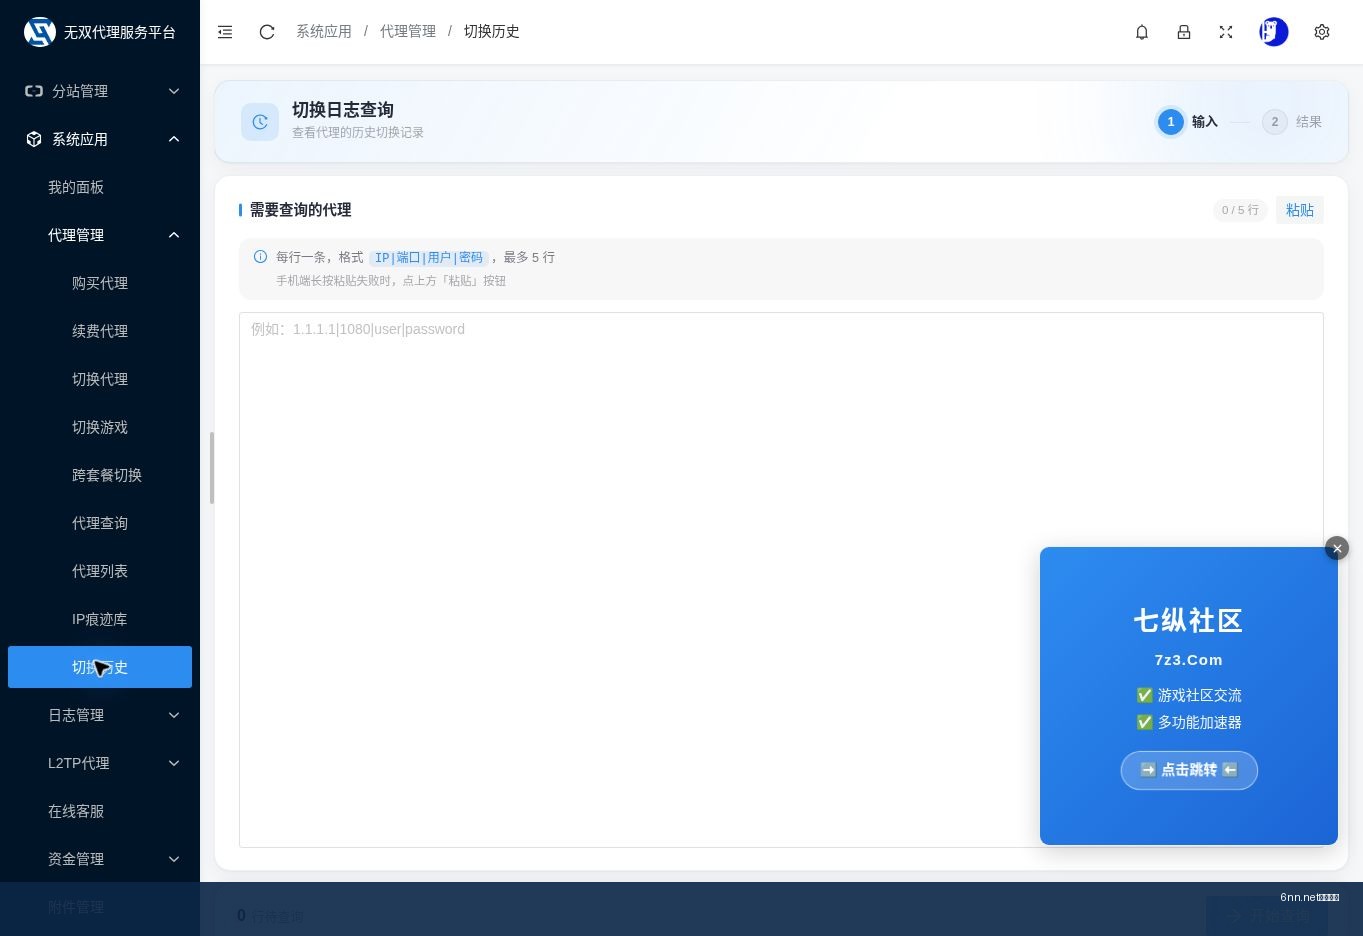Click the 7z3.Com text in the popup
Viewport: 1363px width, 936px height.
[x=1189, y=660]
